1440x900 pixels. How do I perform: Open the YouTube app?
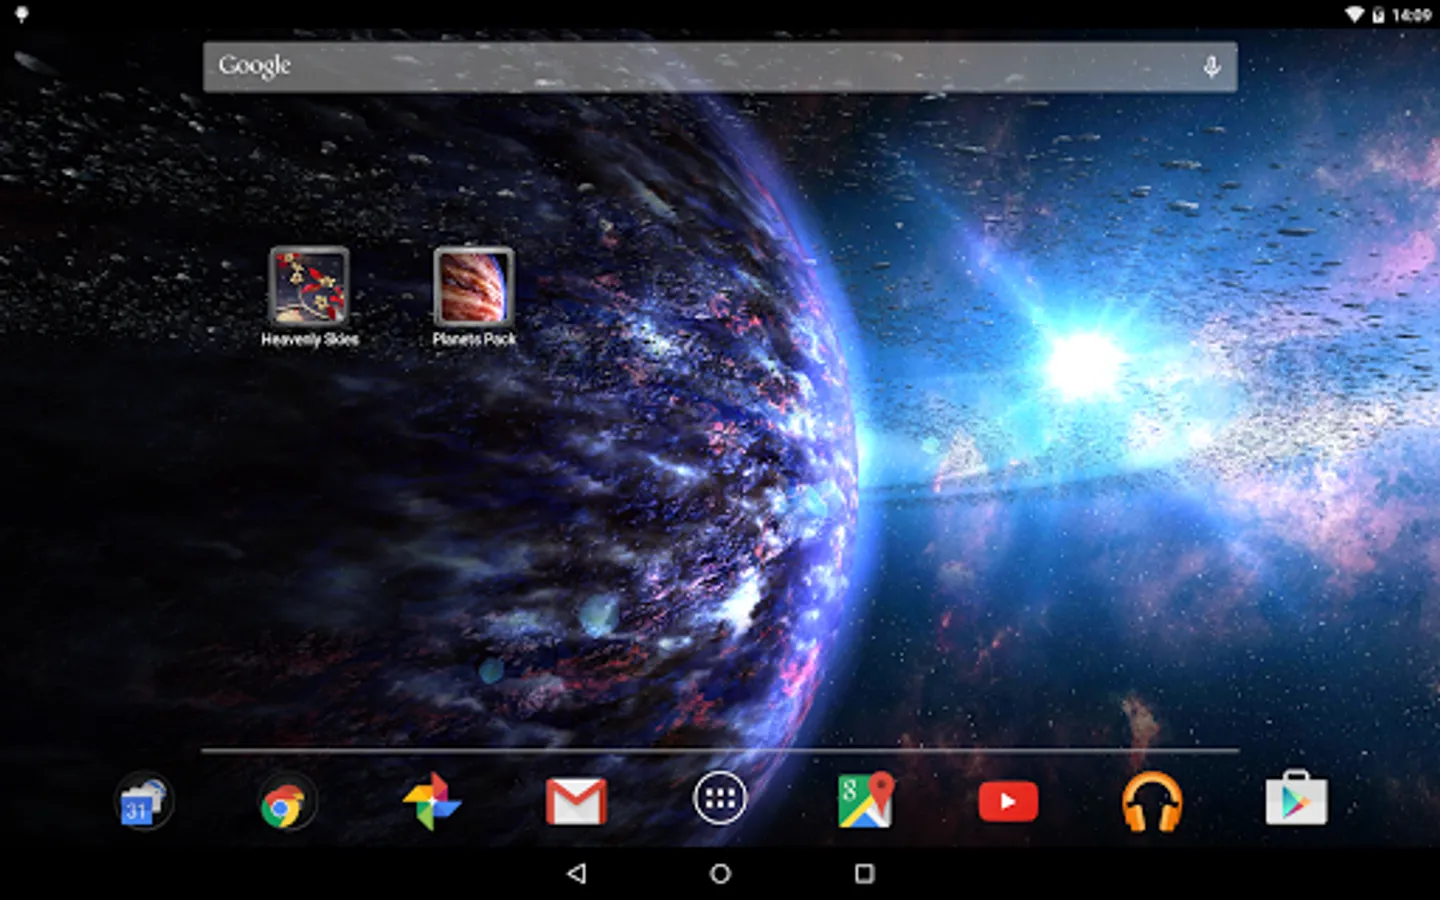click(x=1008, y=802)
